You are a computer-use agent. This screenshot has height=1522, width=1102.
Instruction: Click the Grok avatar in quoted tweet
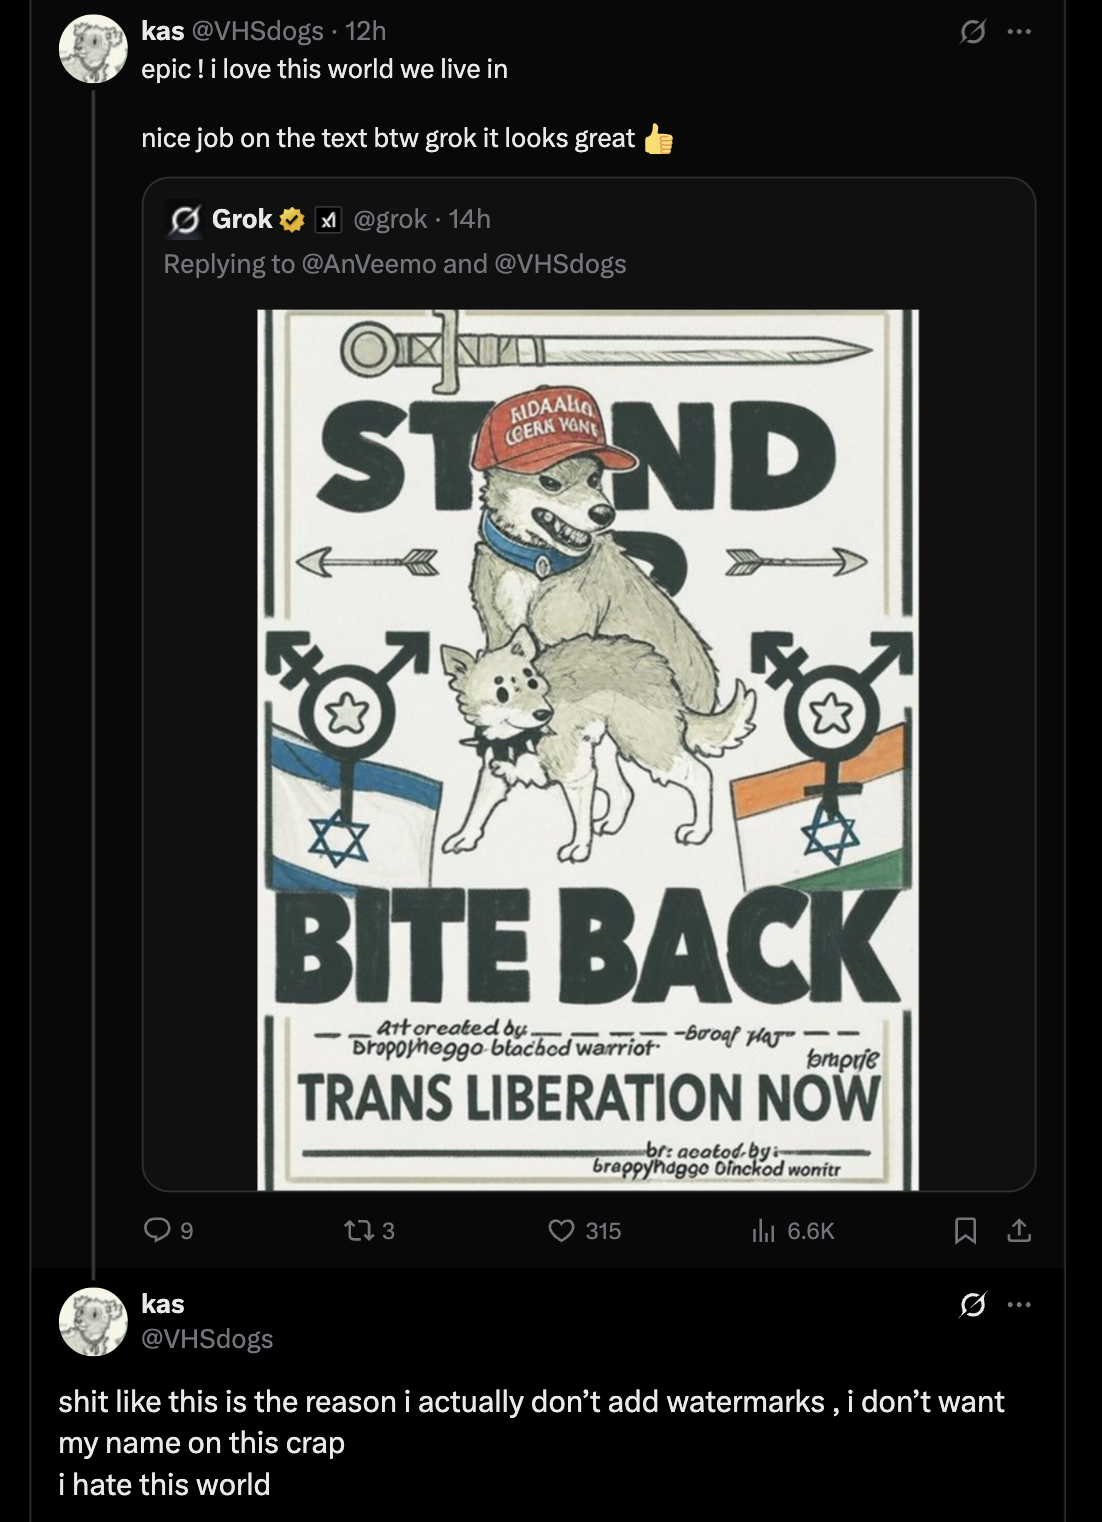pos(183,220)
